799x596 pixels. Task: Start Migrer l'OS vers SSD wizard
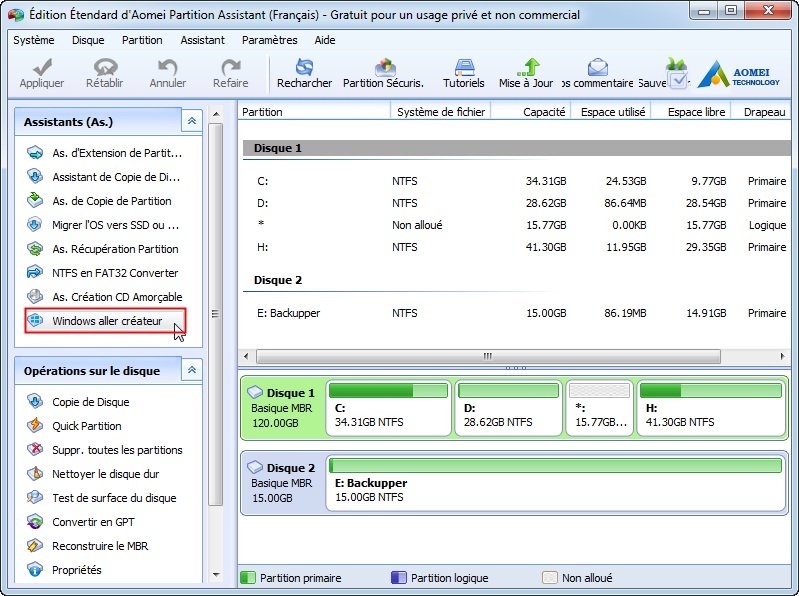pos(104,225)
